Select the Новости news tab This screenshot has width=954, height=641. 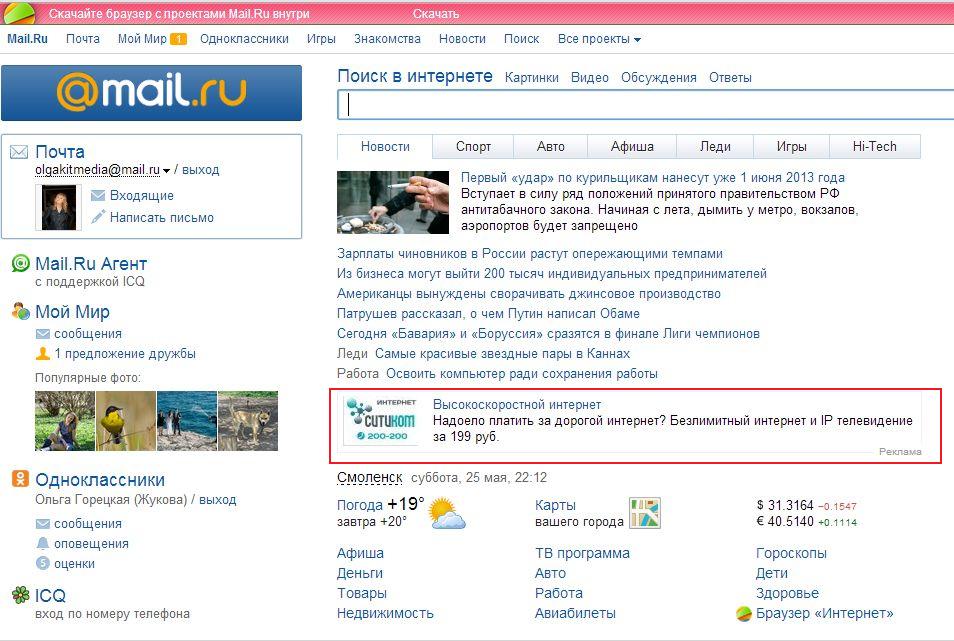pos(385,147)
